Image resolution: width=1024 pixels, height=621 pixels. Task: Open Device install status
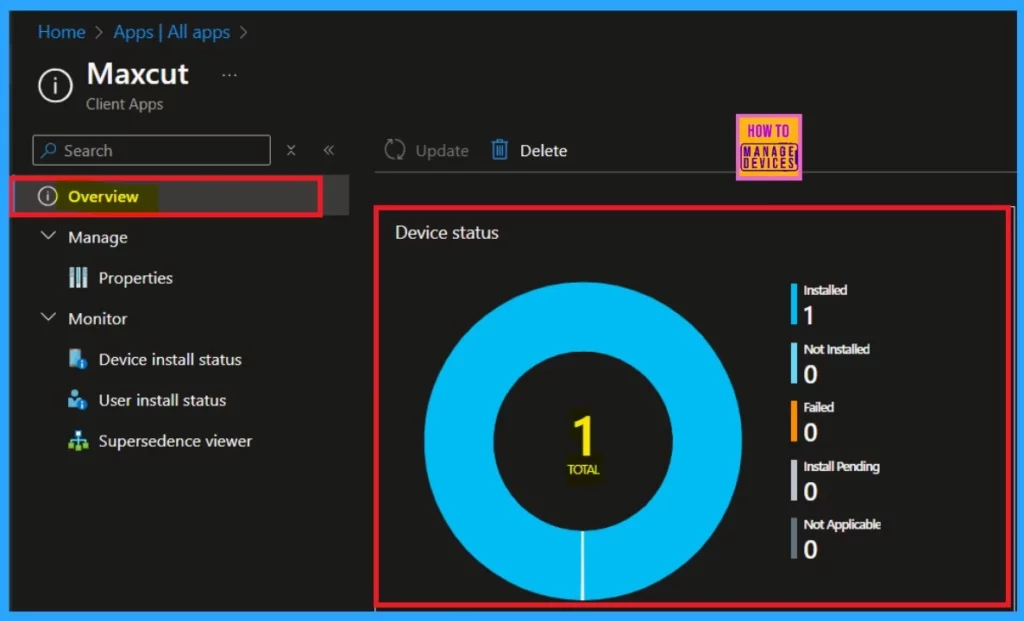(170, 360)
